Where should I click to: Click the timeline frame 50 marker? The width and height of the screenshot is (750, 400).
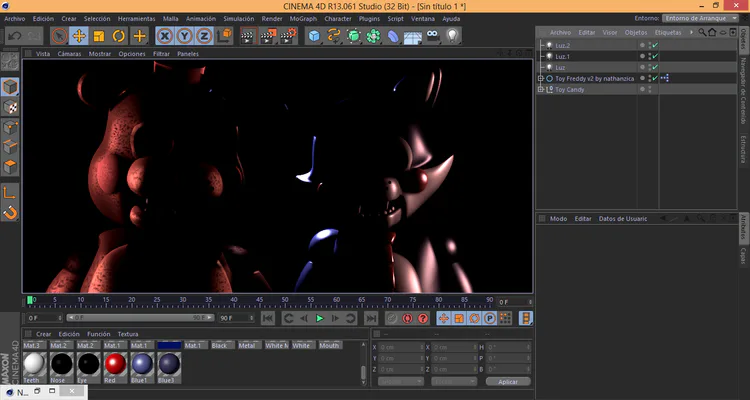[x=285, y=300]
